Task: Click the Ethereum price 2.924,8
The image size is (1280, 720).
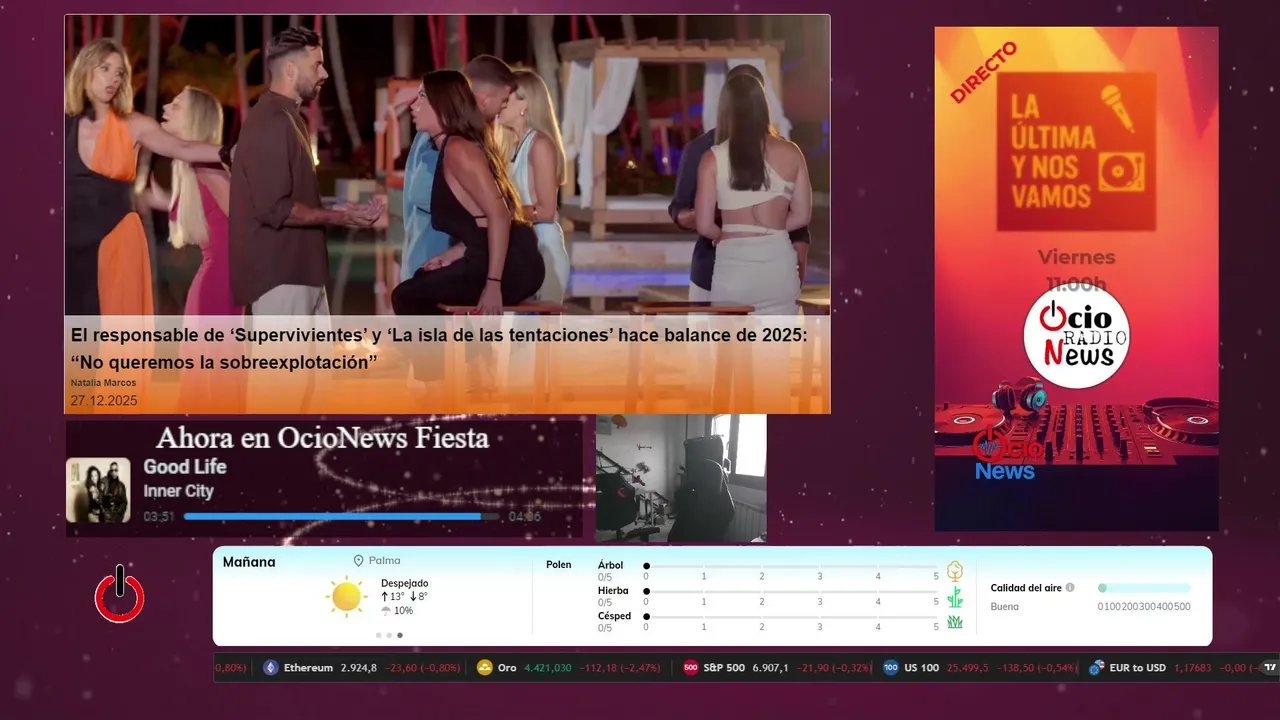Action: pos(359,668)
